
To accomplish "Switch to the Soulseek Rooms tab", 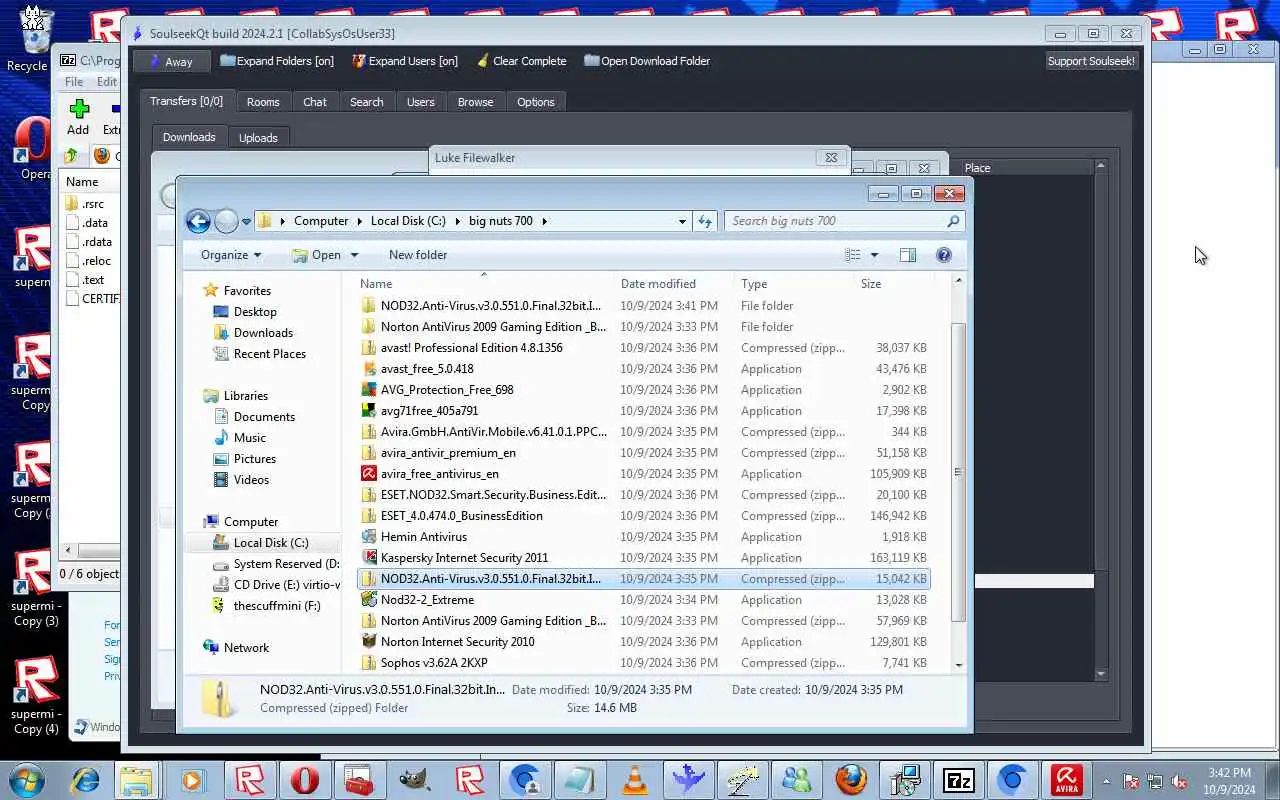I will [263, 102].
